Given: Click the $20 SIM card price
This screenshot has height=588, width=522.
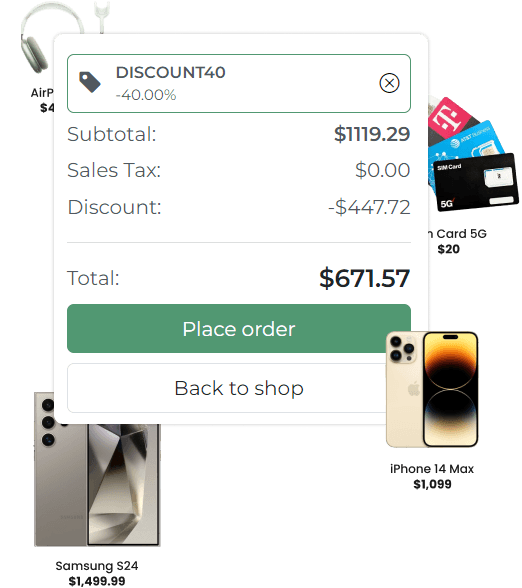Looking at the screenshot, I should point(448,249).
